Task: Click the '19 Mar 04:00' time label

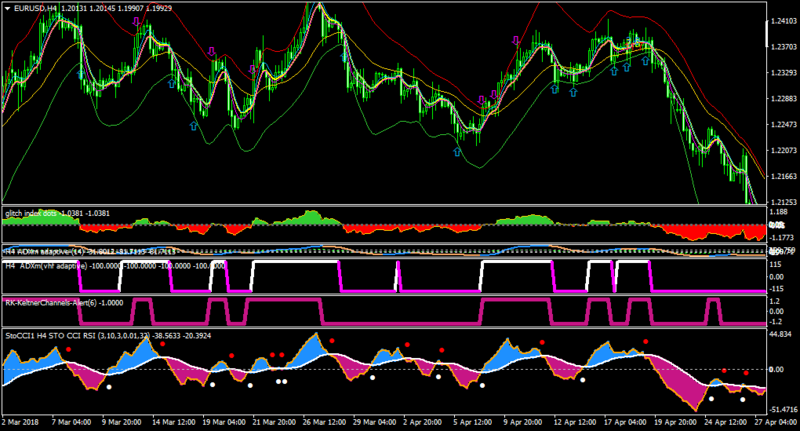Action: point(224,422)
